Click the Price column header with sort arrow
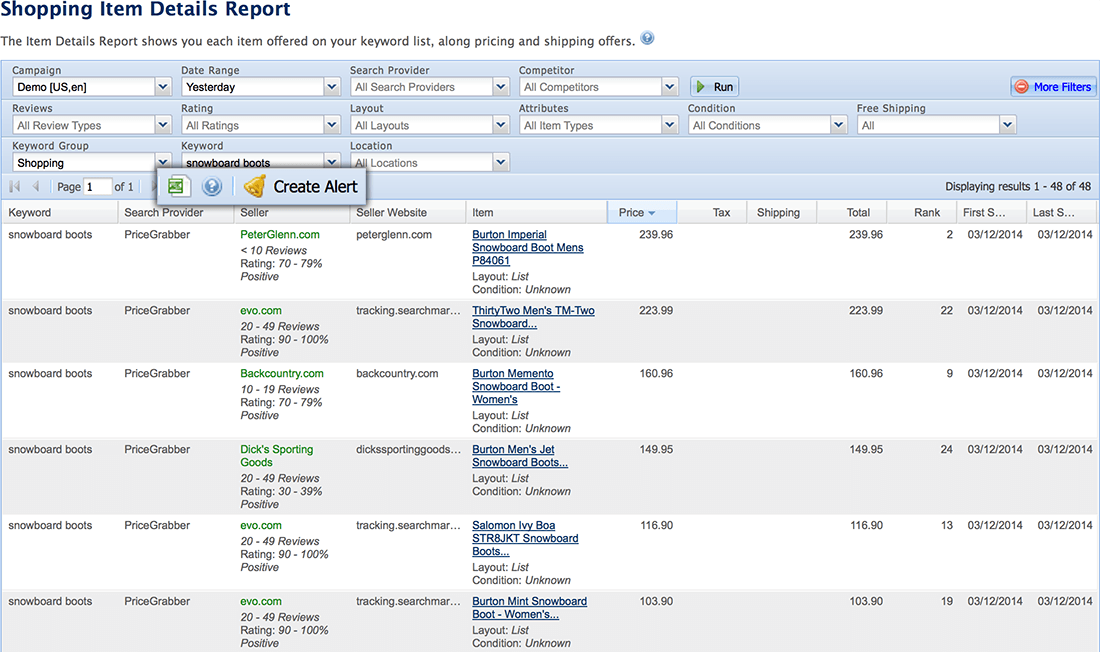The height and width of the screenshot is (652, 1100). coord(642,212)
